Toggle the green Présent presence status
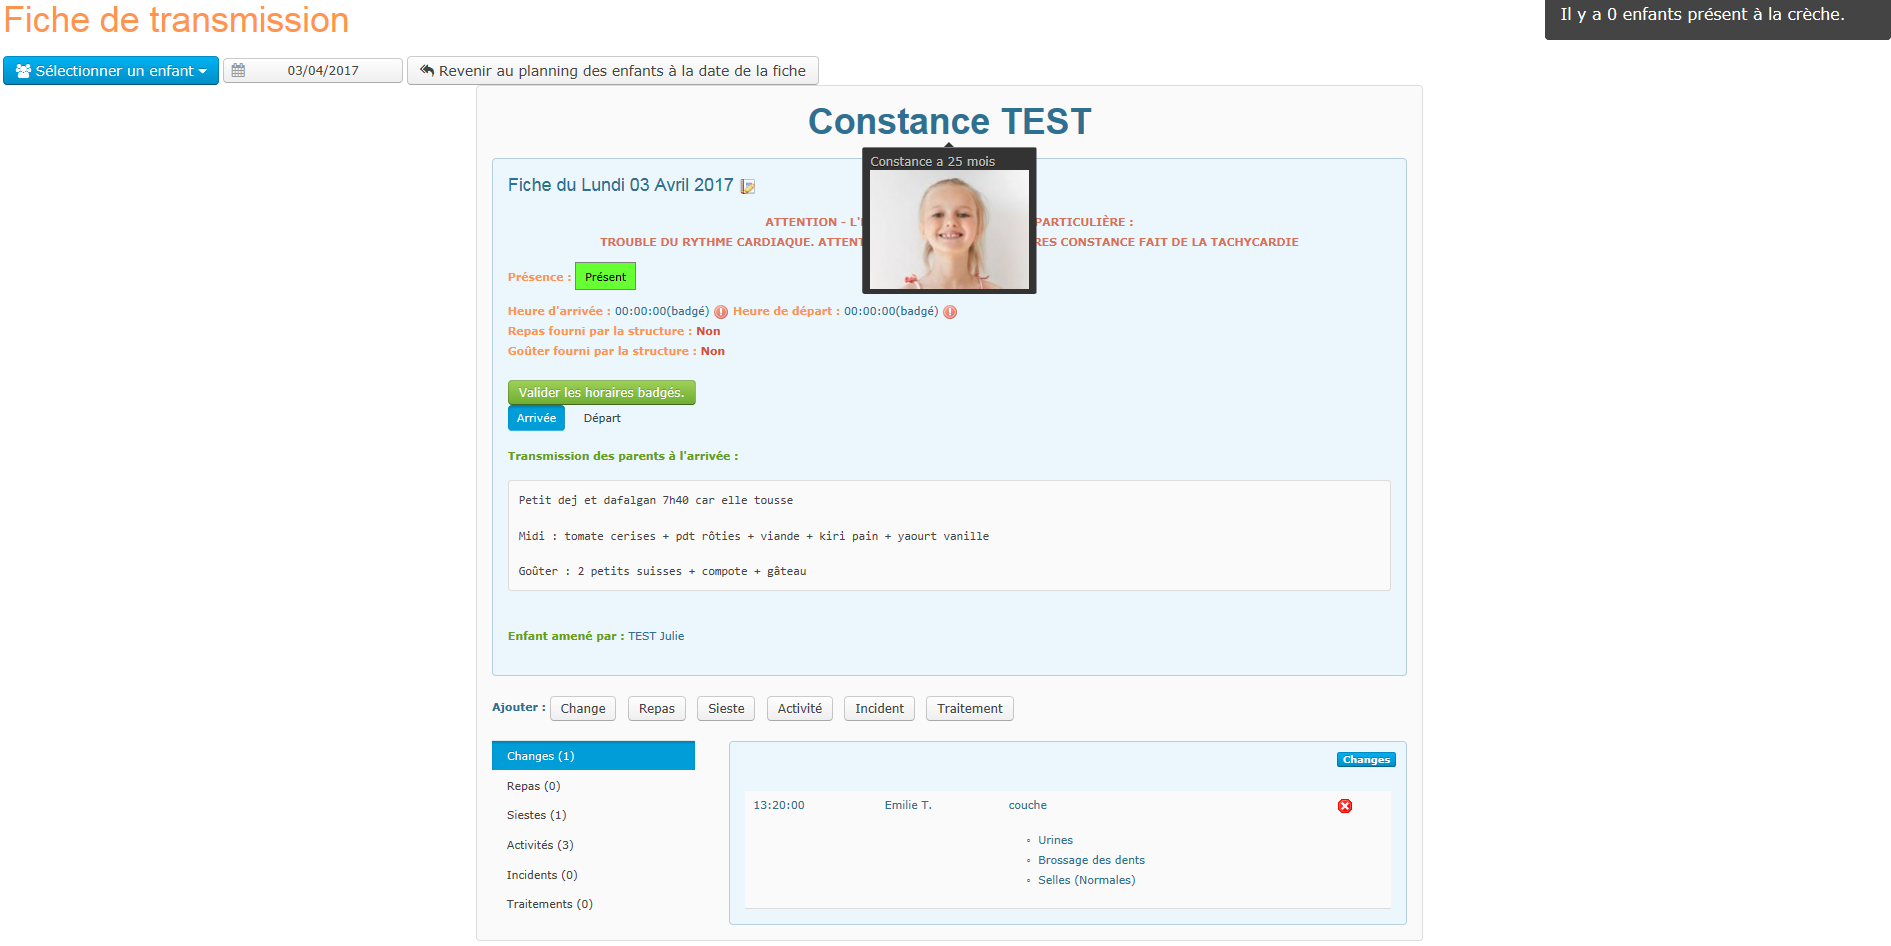1891x946 pixels. click(x=605, y=277)
